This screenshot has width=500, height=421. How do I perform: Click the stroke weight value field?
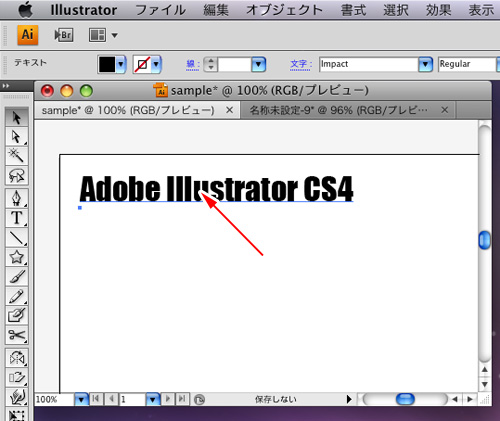(234, 64)
